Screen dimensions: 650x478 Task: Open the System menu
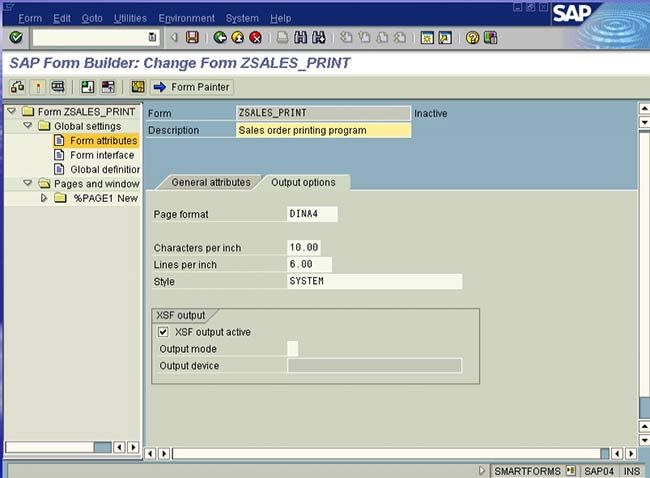(x=242, y=18)
